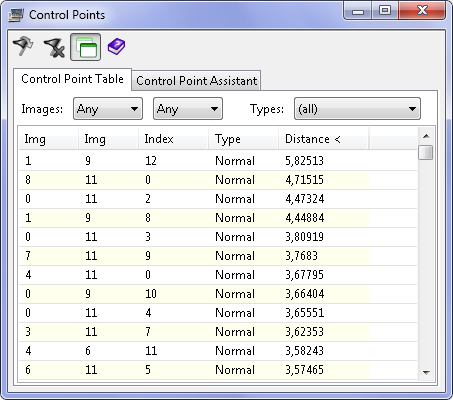Click the vertical scrollbar thumb
Viewport: 453px width, 400px height.
[x=426, y=152]
